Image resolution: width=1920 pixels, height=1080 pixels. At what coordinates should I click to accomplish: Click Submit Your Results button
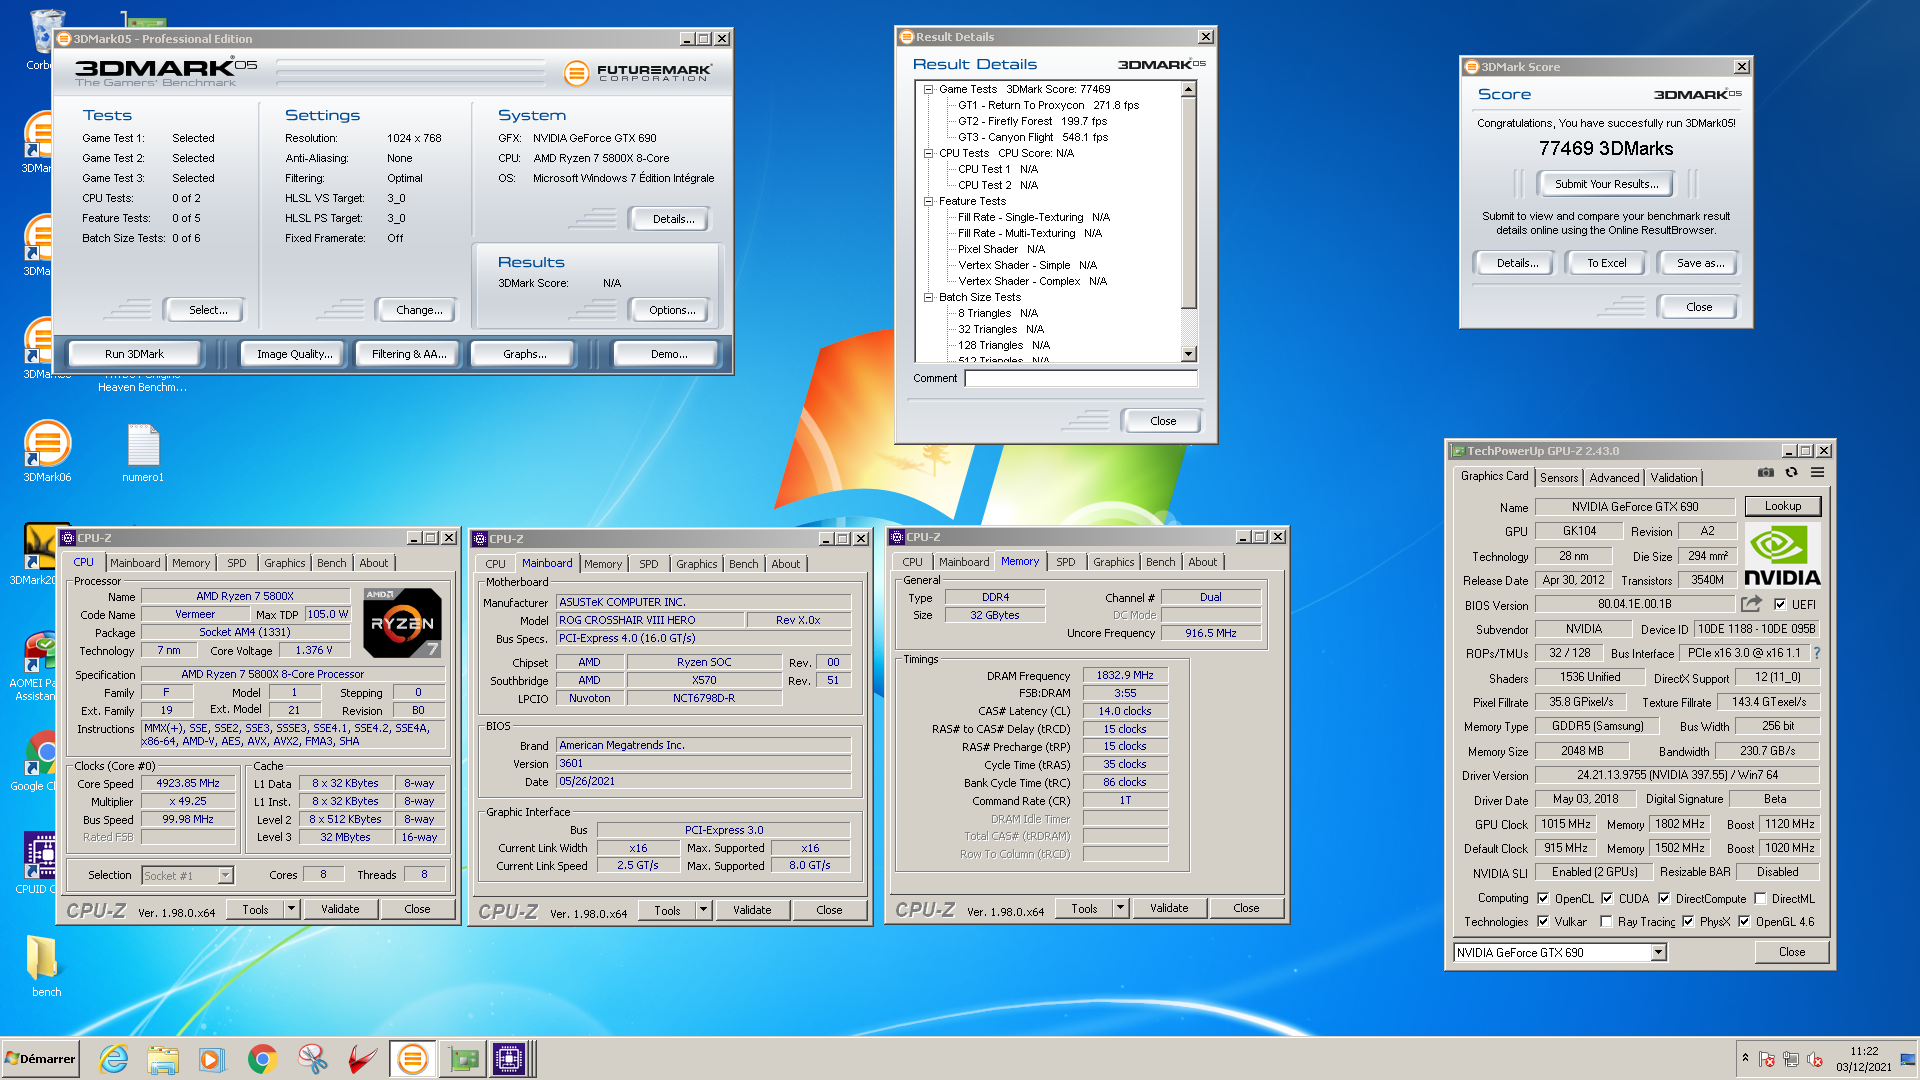[x=1606, y=184]
